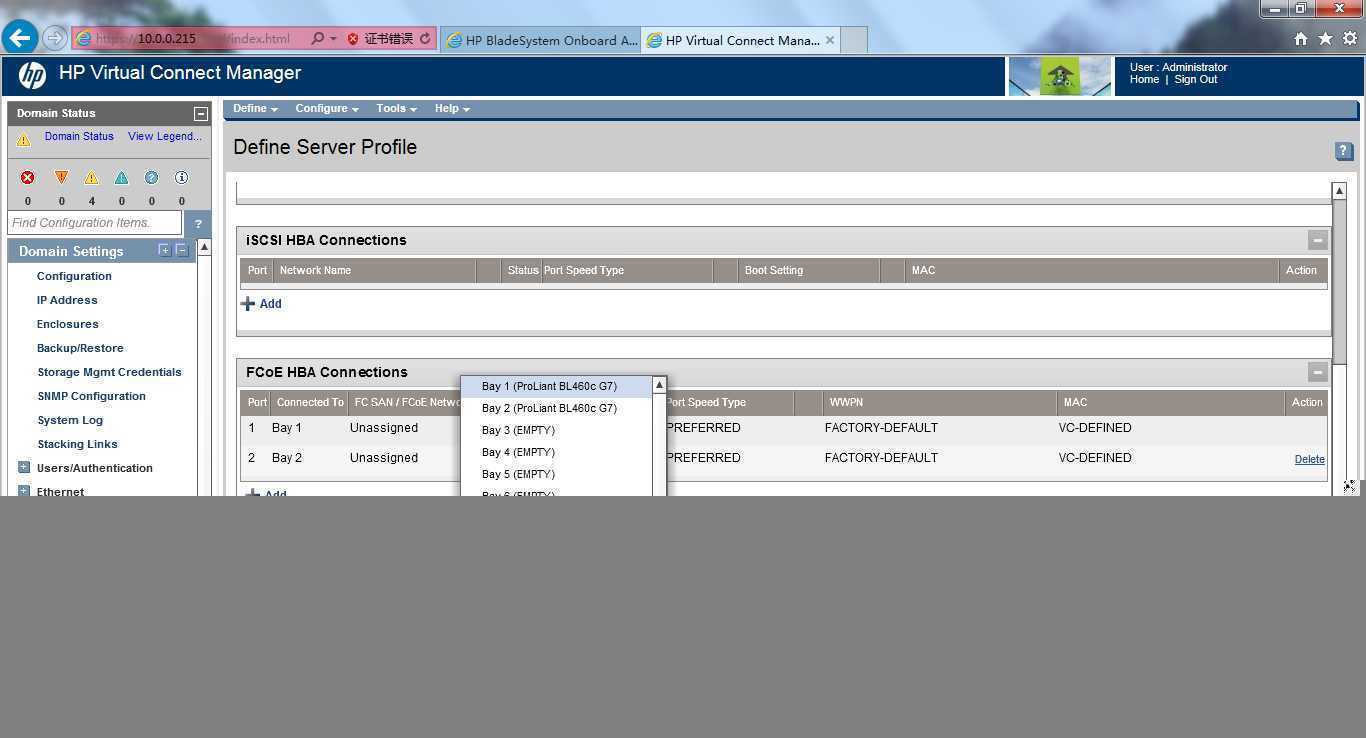Collapse the Domain Status panel
Image resolution: width=1366 pixels, height=738 pixels.
tap(200, 114)
